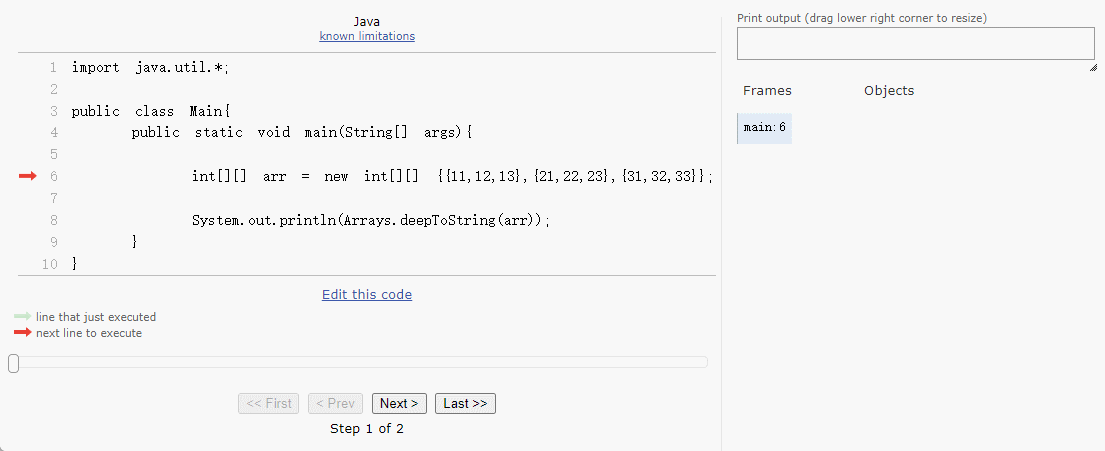This screenshot has height=451, width=1105.
Task: Jump to end with Last >> button
Action: 465,403
